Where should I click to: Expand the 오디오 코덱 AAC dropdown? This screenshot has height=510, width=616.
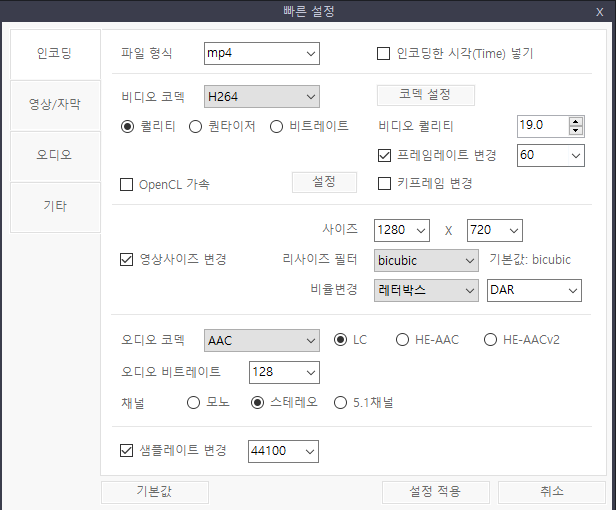(262, 340)
